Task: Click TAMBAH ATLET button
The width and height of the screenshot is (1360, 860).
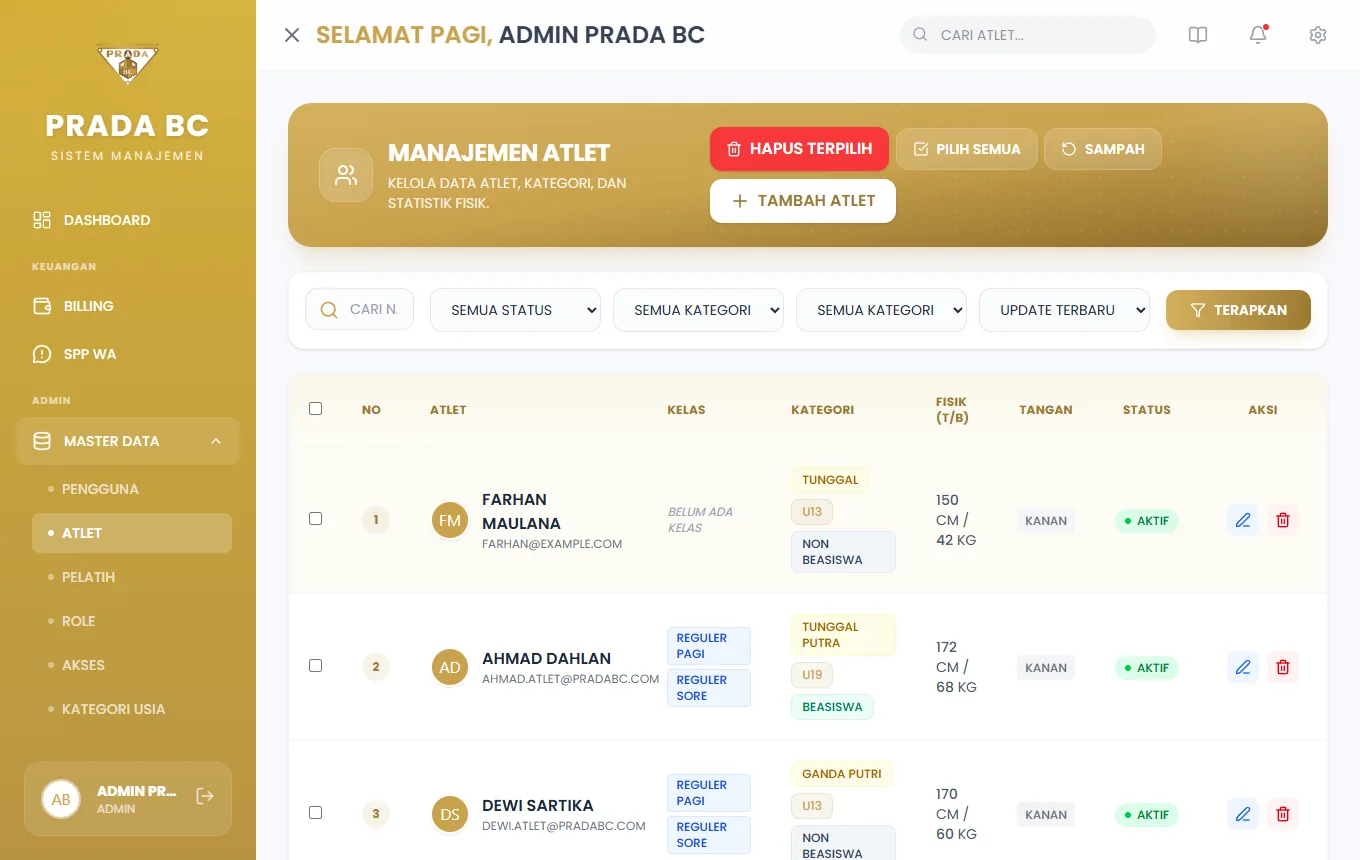Action: point(803,201)
